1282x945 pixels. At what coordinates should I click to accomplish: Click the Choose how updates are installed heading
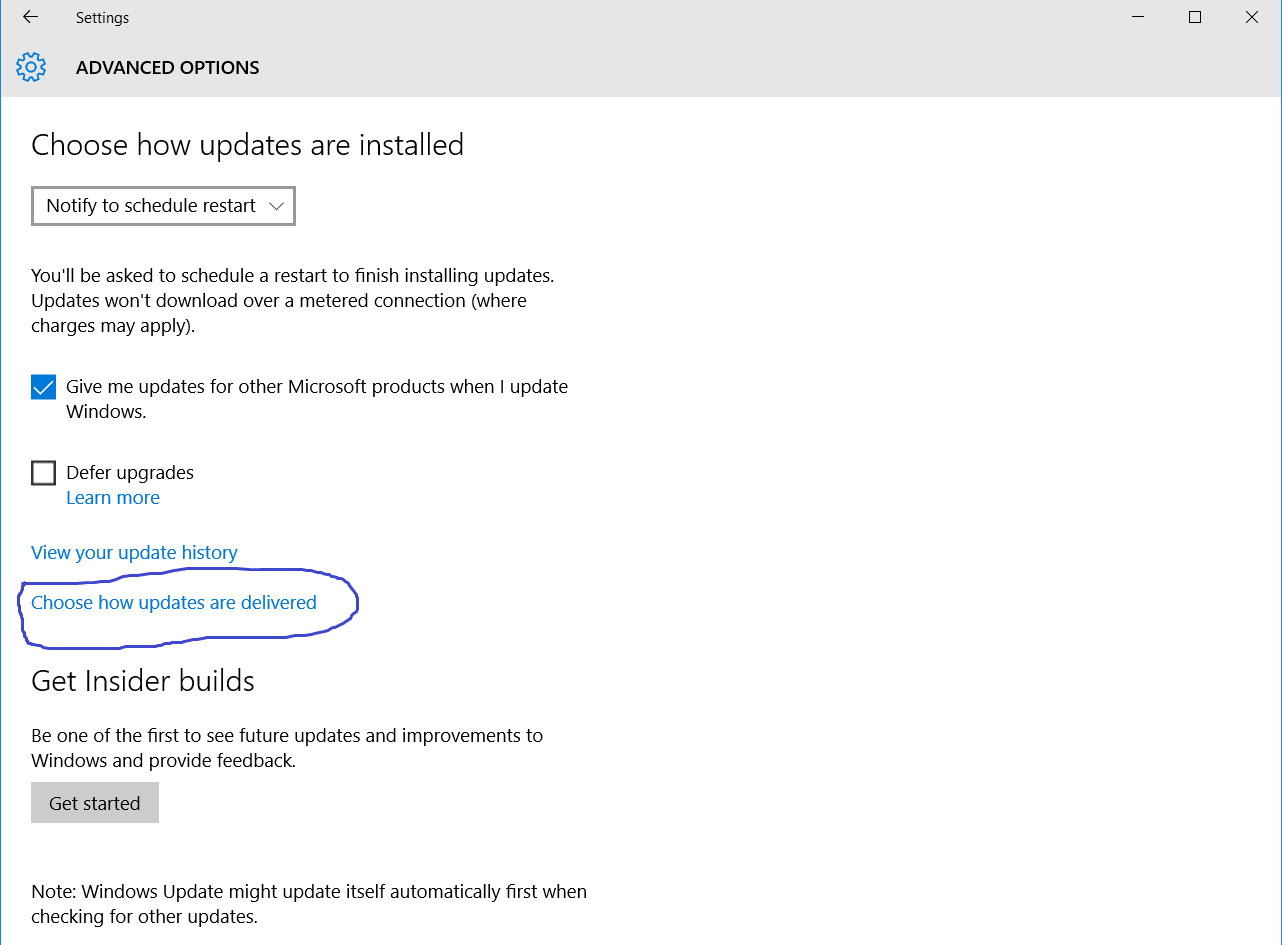248,145
